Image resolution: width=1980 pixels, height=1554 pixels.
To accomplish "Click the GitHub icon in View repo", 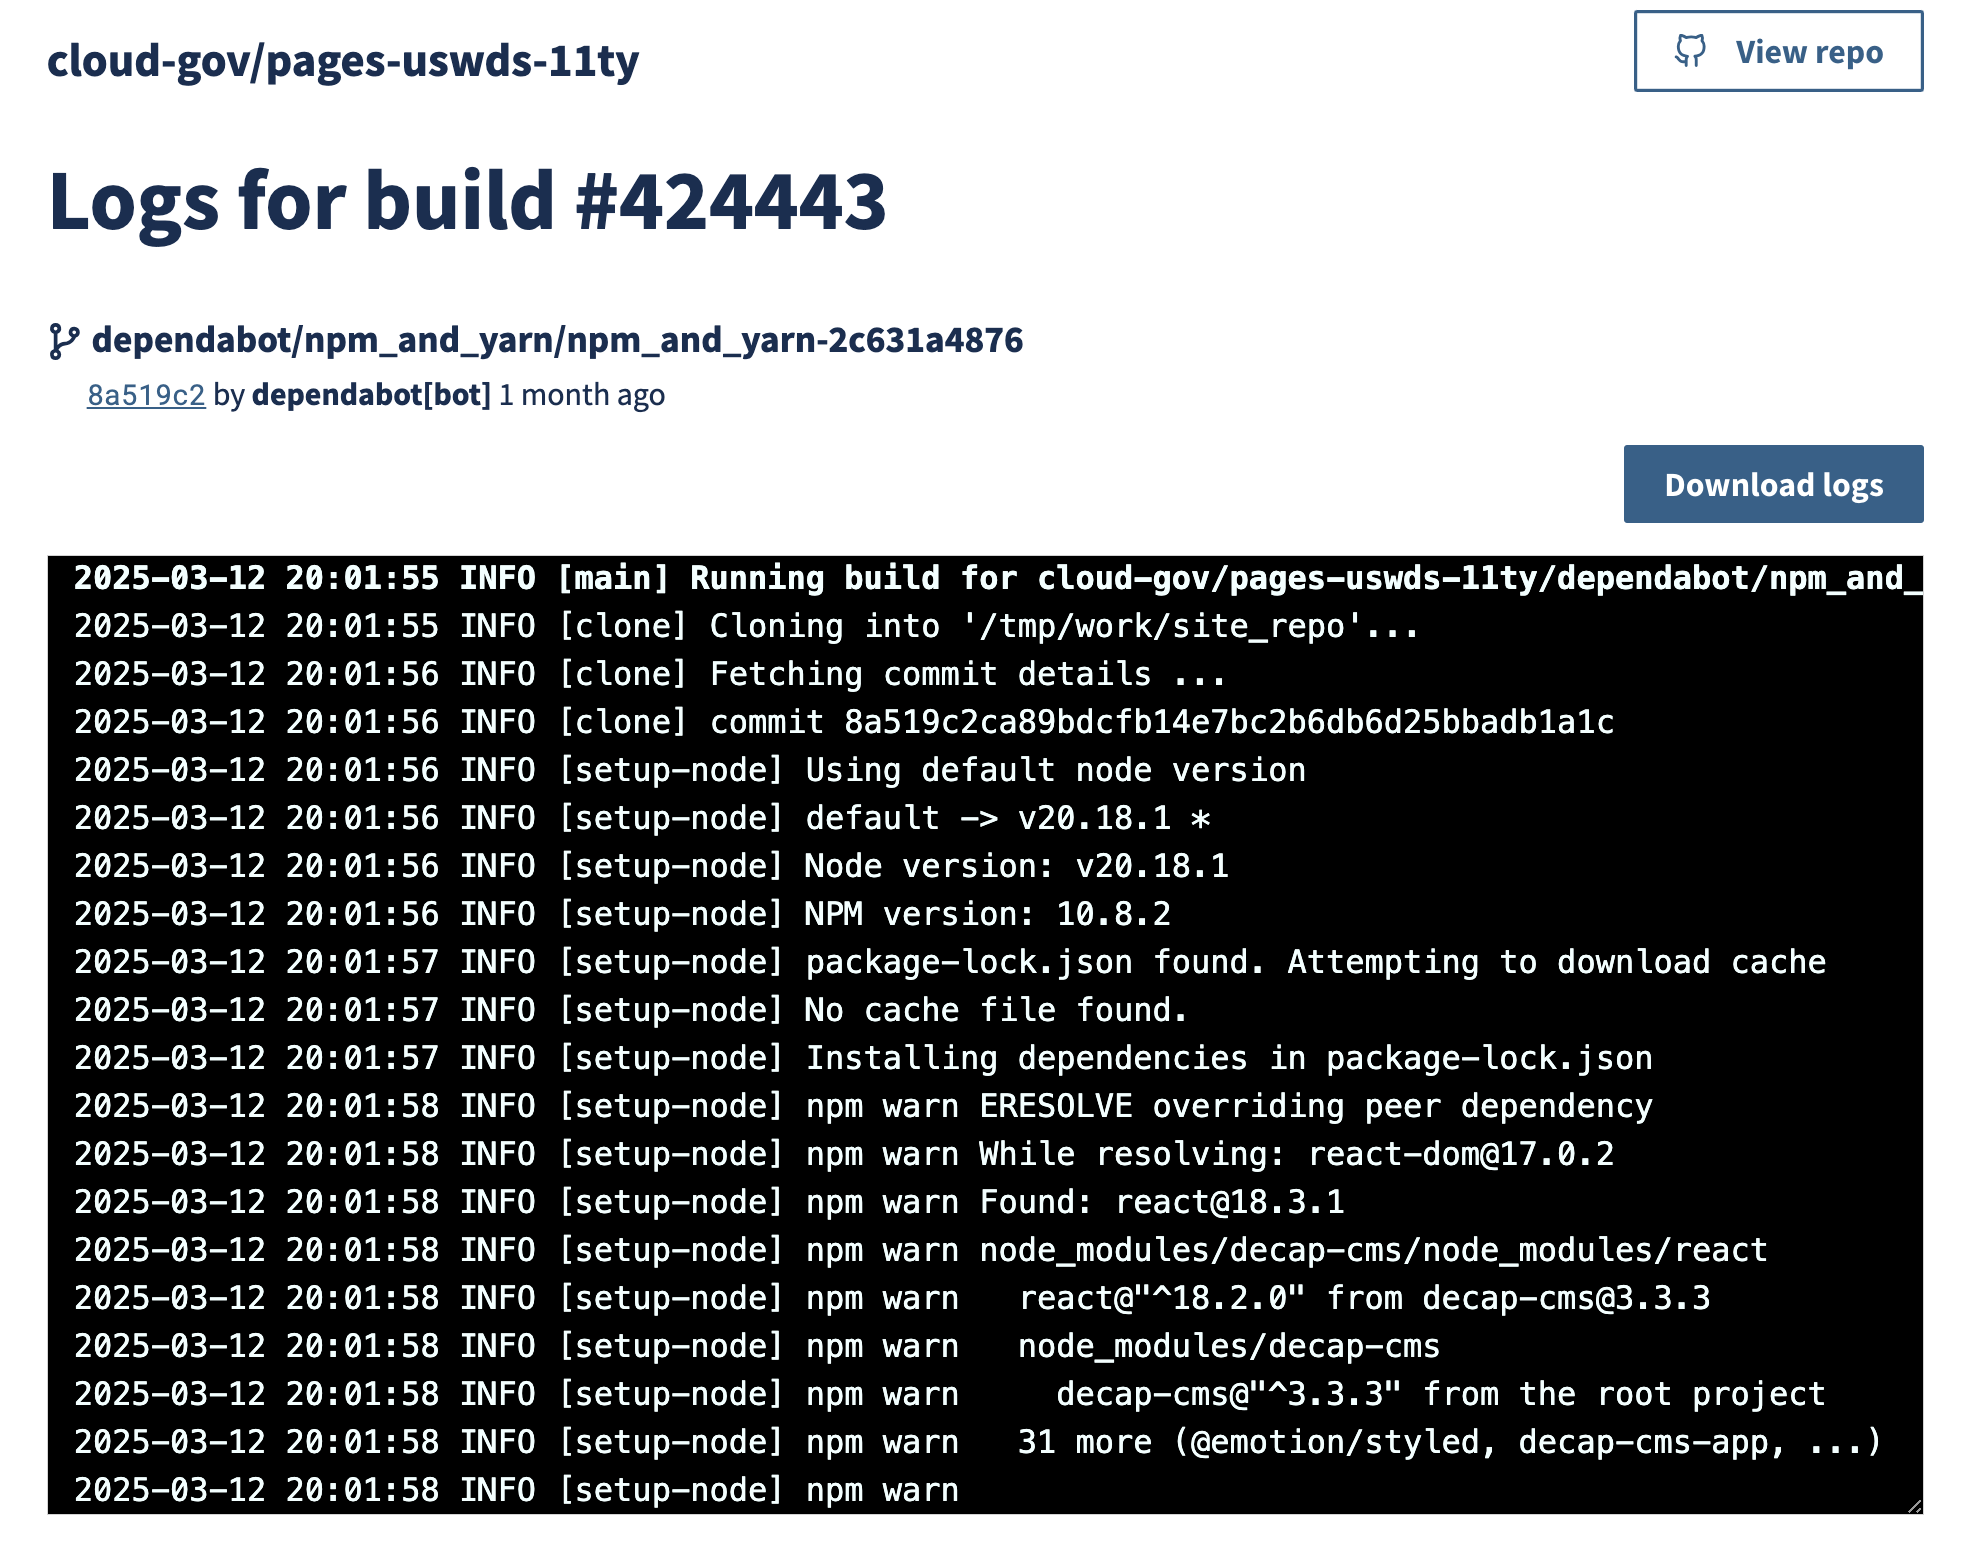I will [x=1690, y=51].
